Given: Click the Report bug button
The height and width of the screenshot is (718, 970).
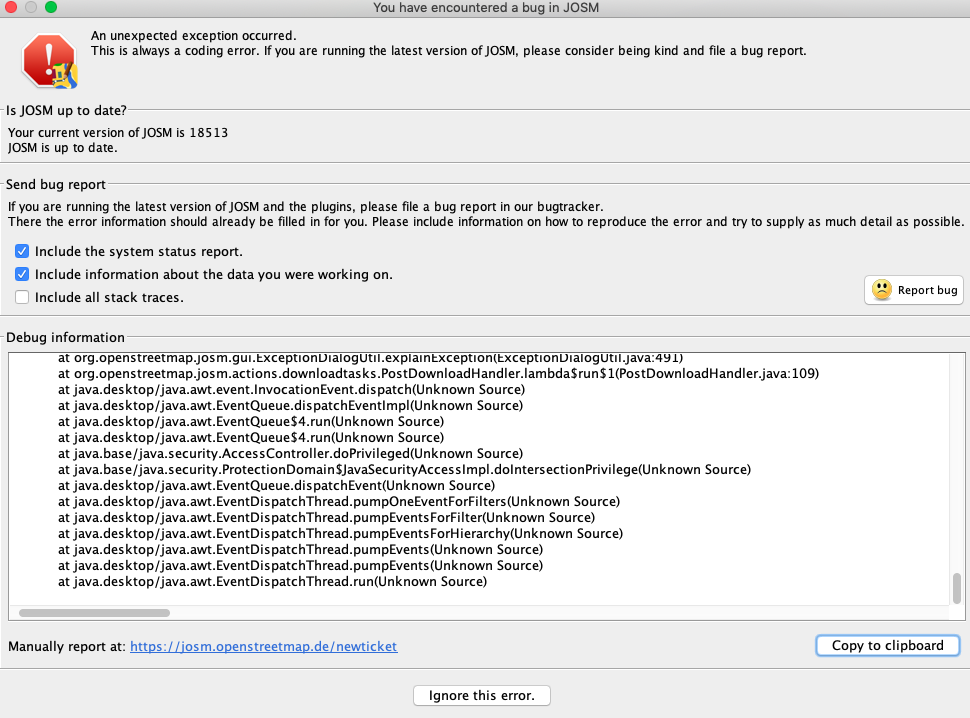Looking at the screenshot, I should [914, 290].
